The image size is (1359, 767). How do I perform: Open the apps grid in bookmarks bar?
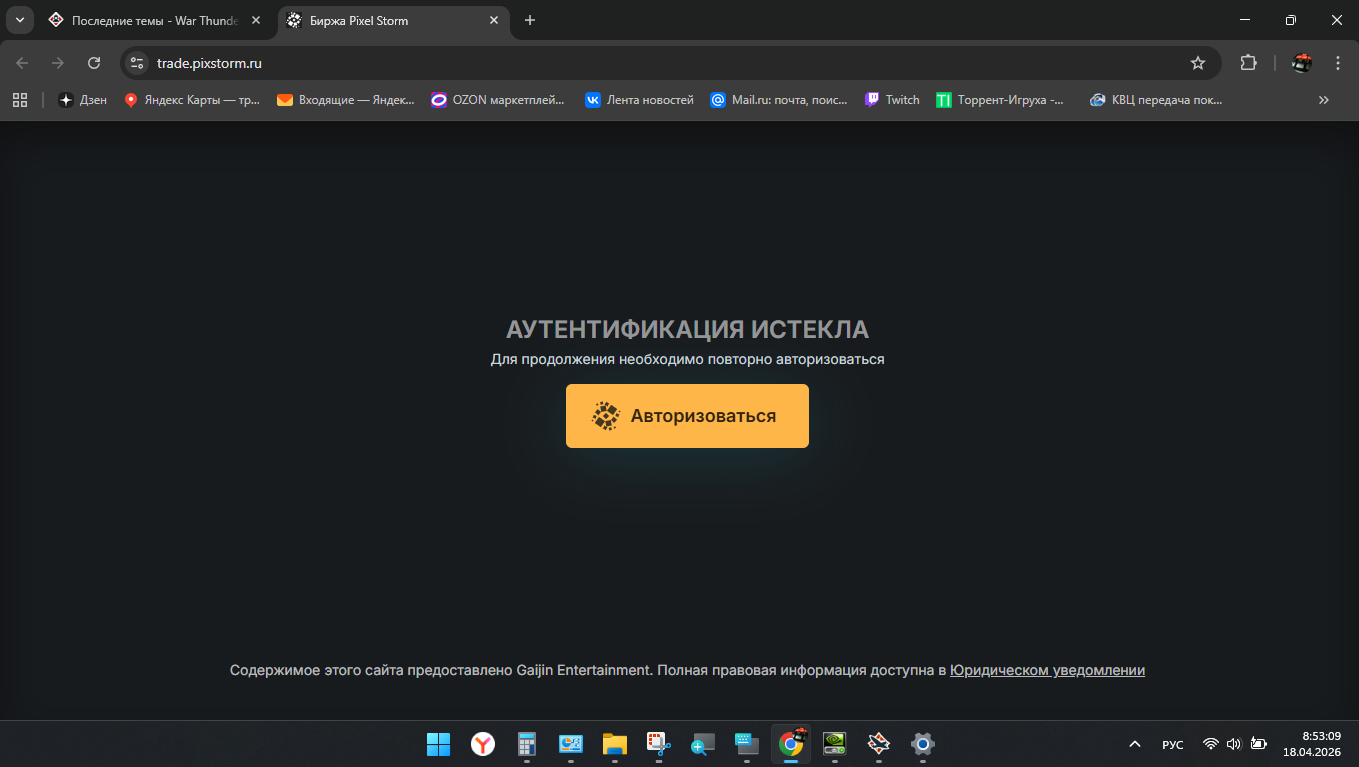tap(19, 100)
